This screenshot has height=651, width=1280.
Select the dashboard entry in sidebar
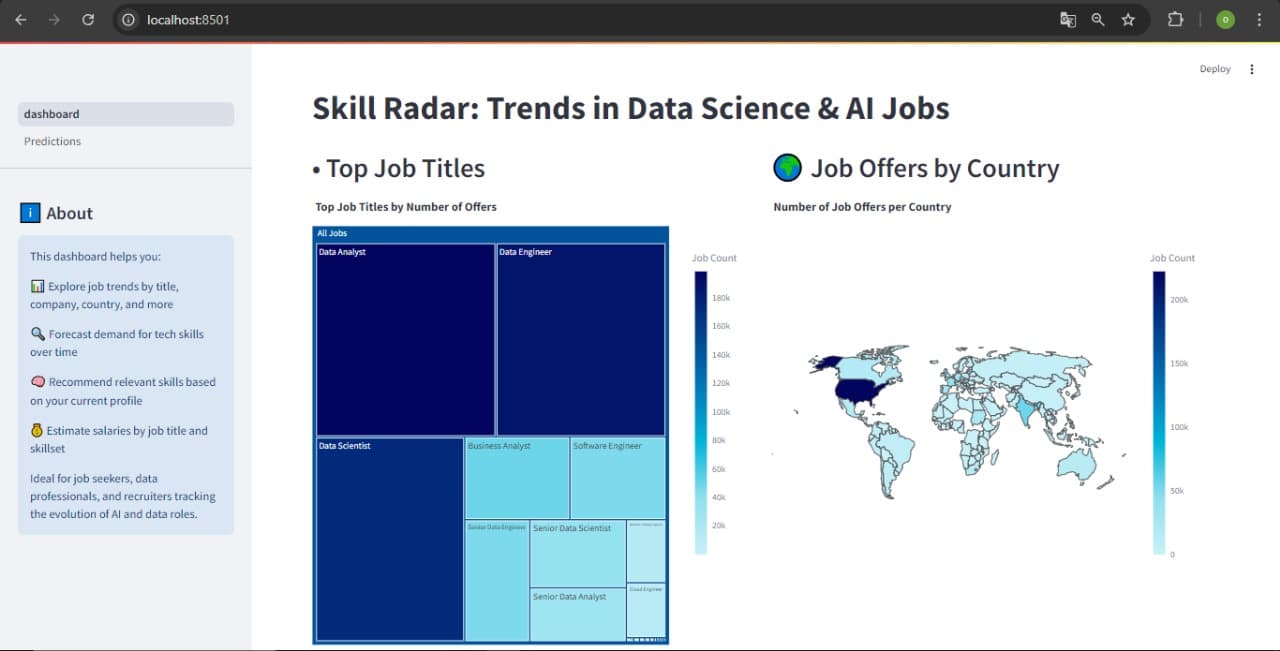(52, 113)
